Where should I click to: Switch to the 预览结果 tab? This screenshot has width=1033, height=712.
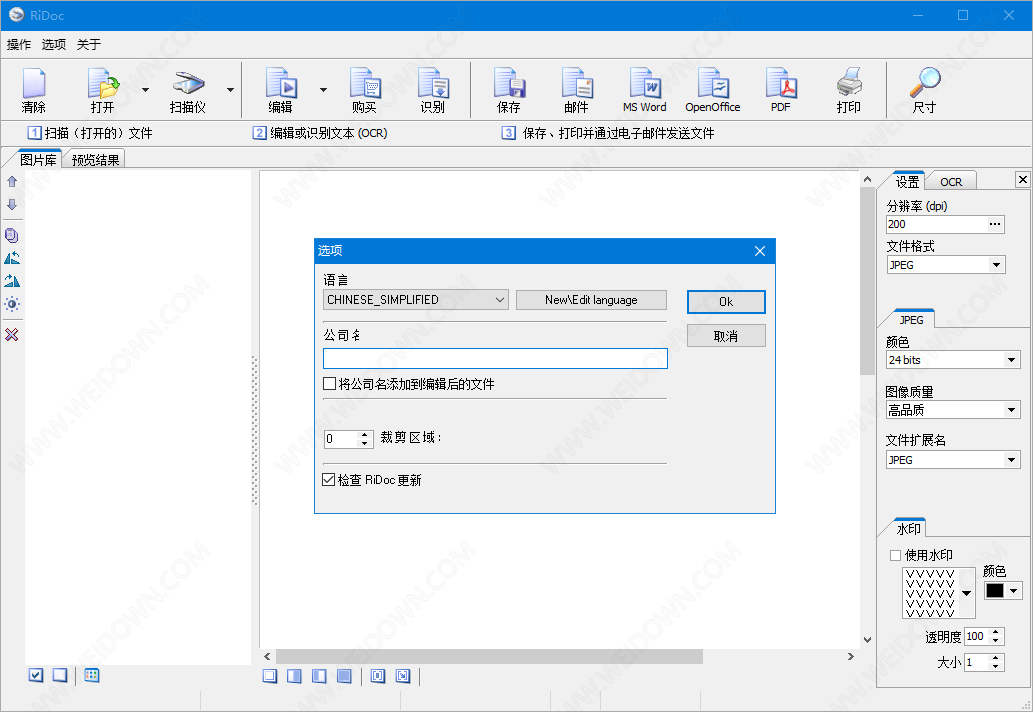pos(96,159)
